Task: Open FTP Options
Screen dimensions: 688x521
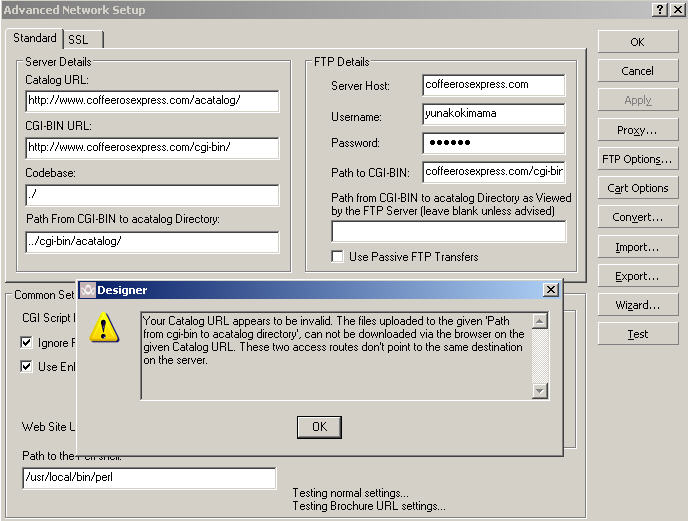Action: 637,159
